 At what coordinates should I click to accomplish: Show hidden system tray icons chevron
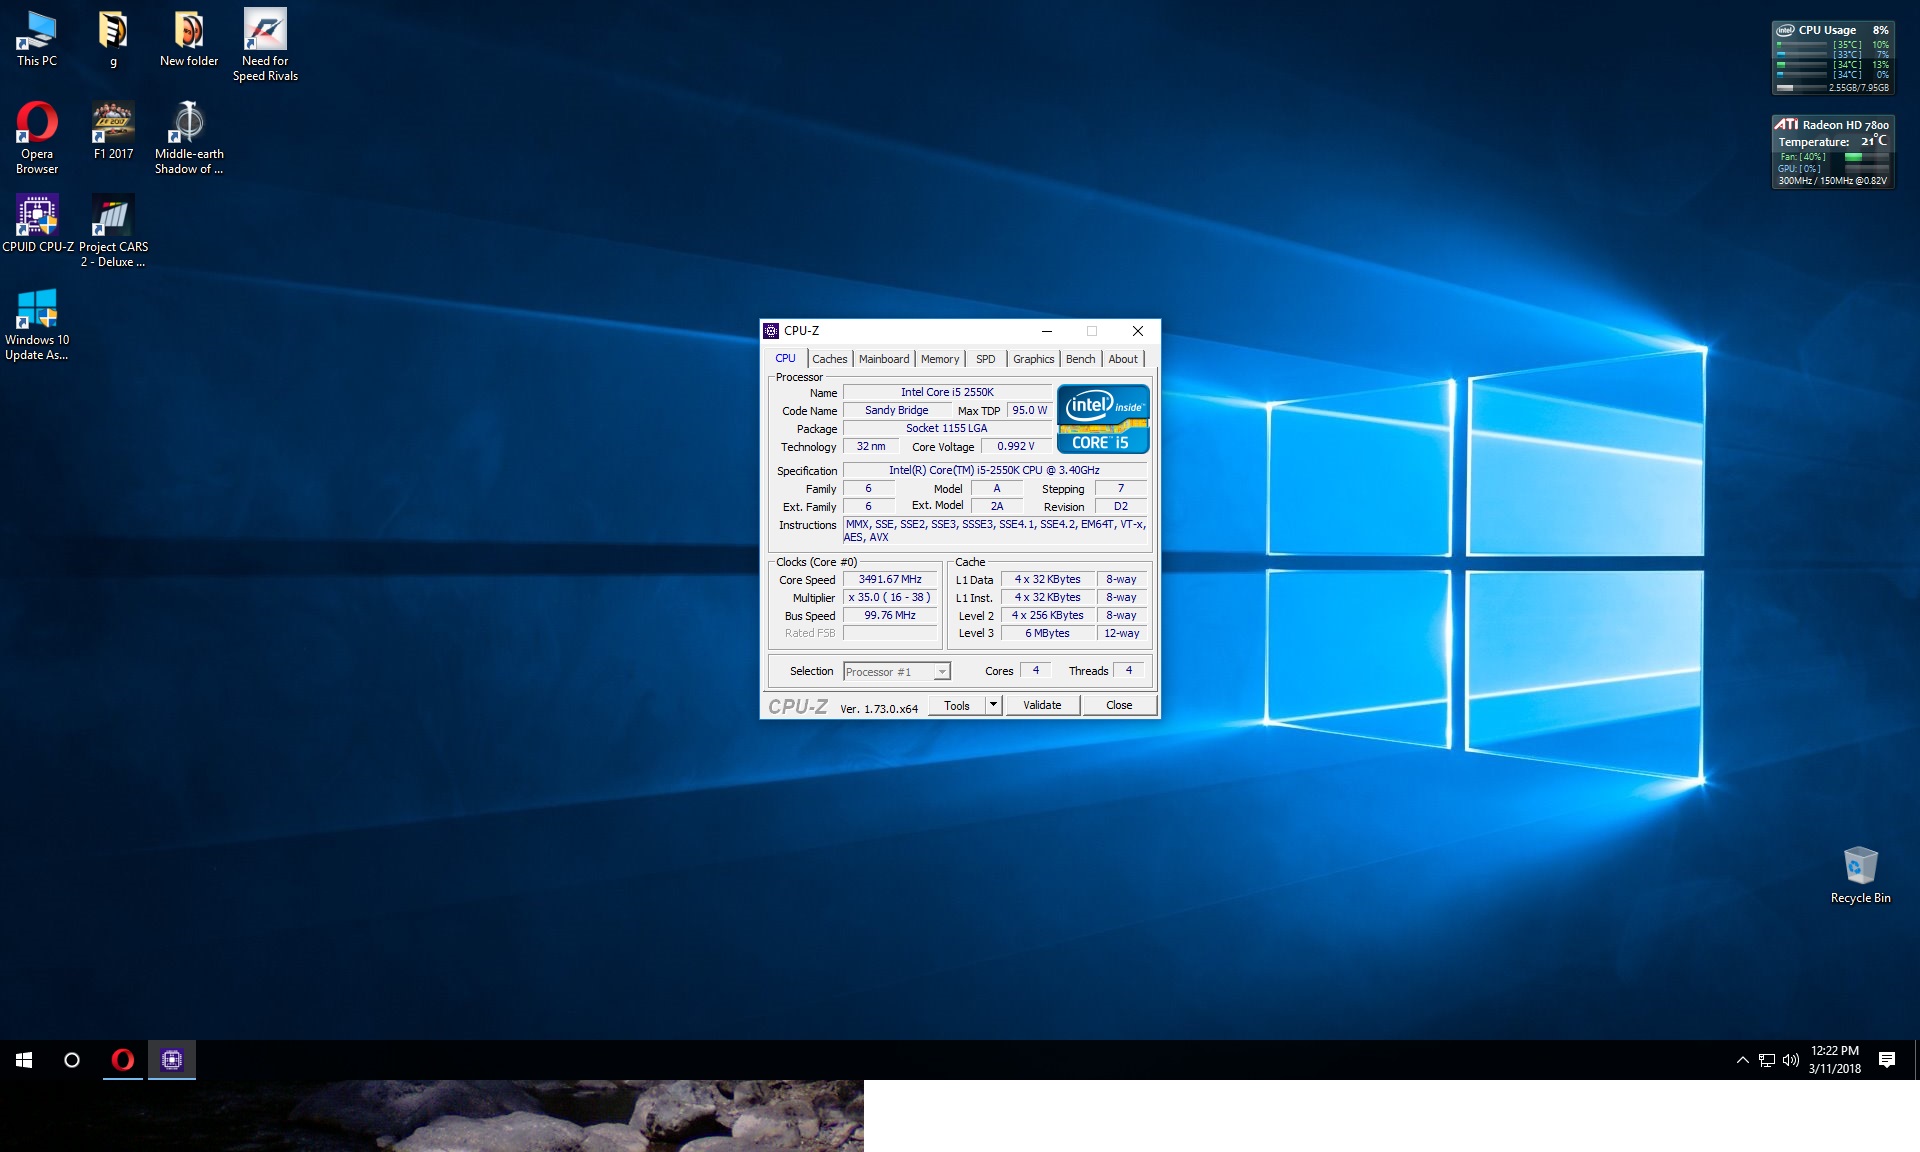coord(1742,1060)
